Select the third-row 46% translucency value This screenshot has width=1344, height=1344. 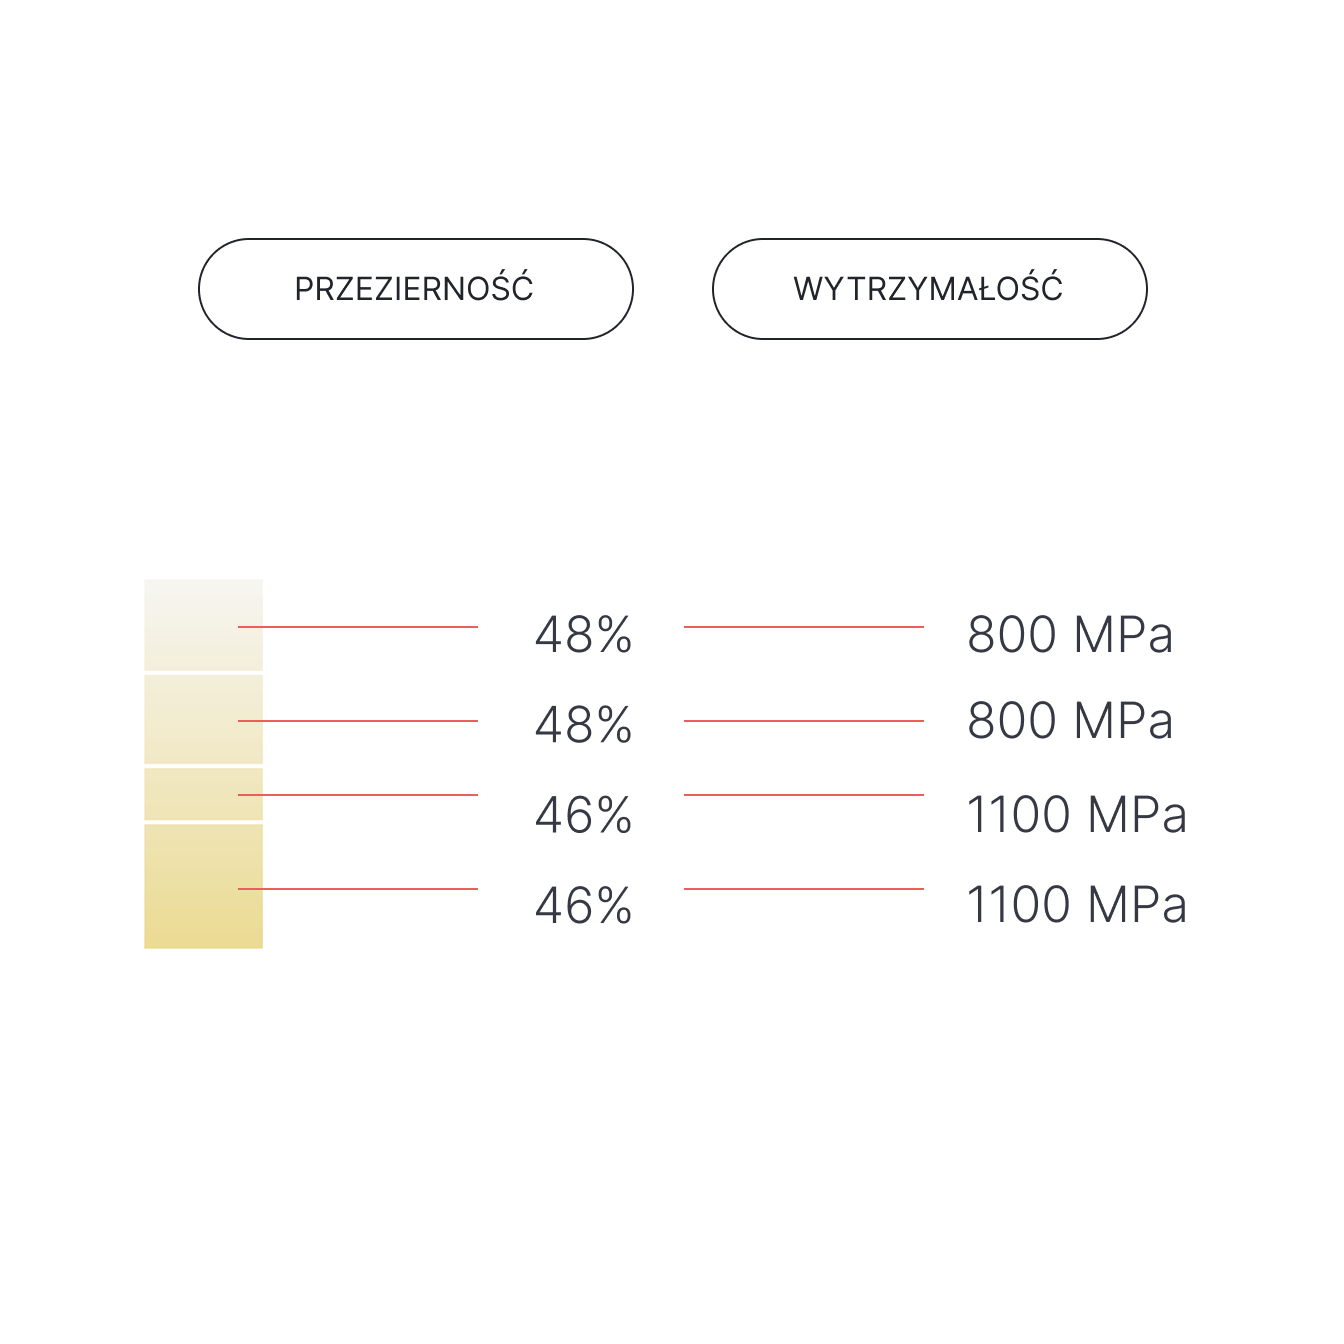(583, 815)
